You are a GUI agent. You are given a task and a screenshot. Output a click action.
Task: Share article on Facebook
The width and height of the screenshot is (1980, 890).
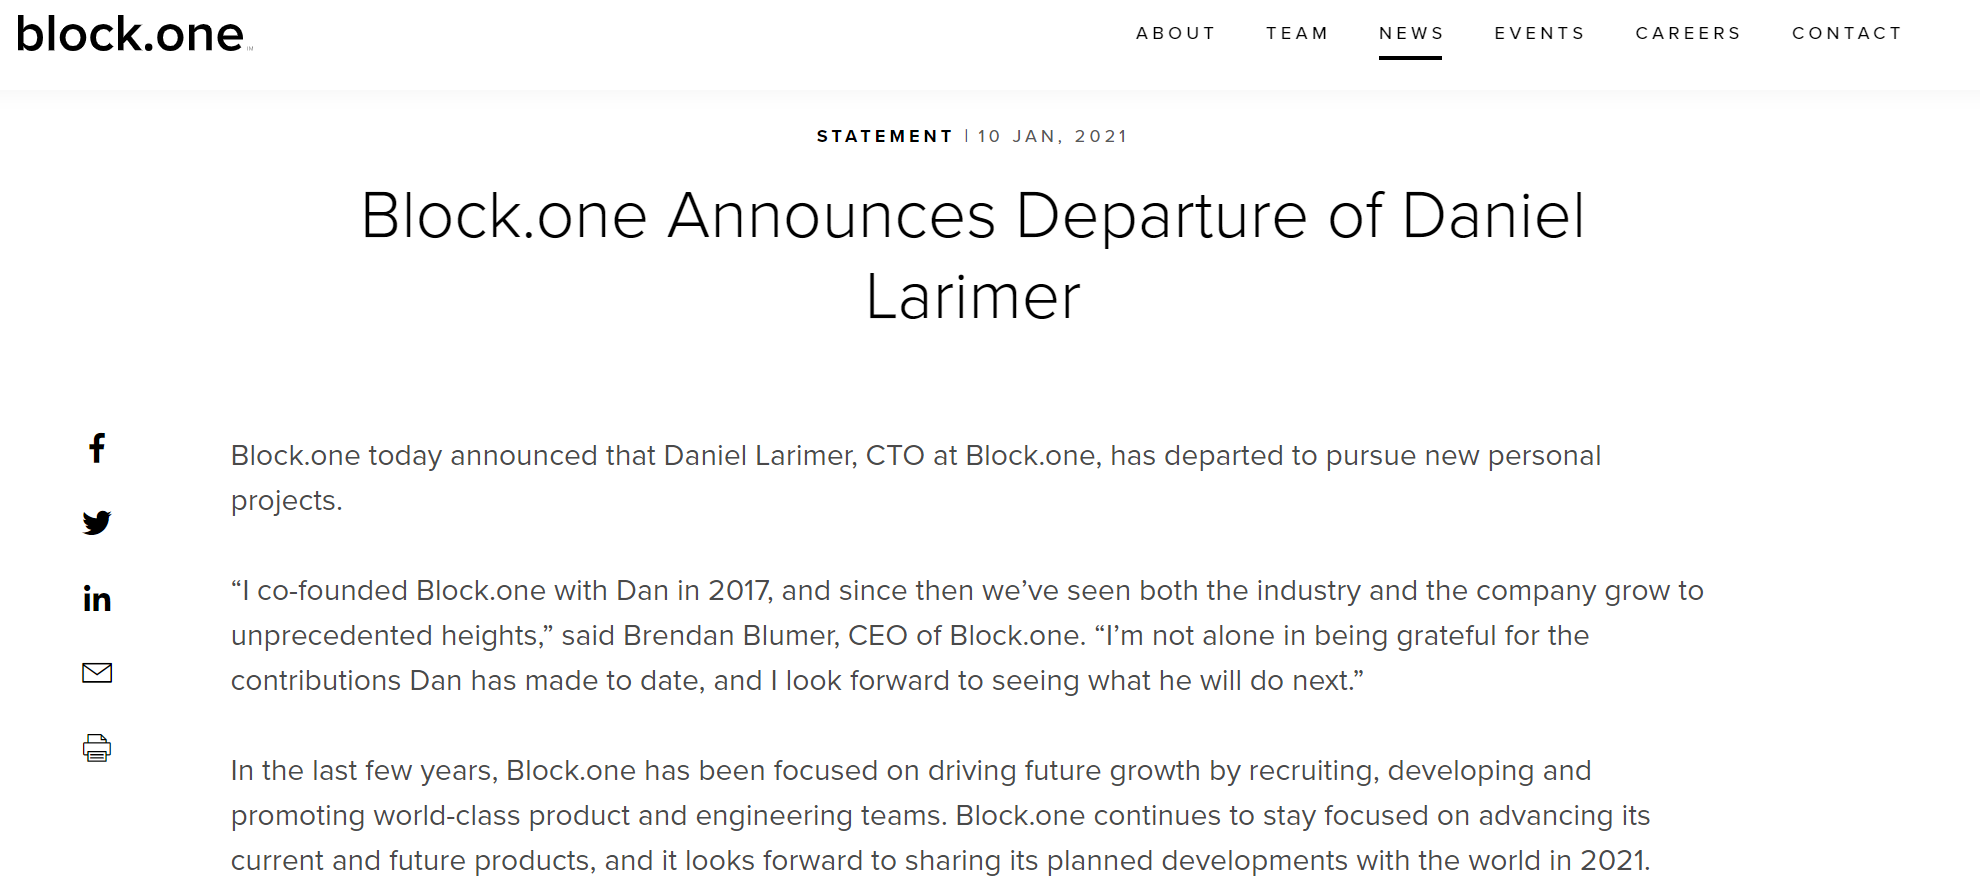[x=97, y=448]
